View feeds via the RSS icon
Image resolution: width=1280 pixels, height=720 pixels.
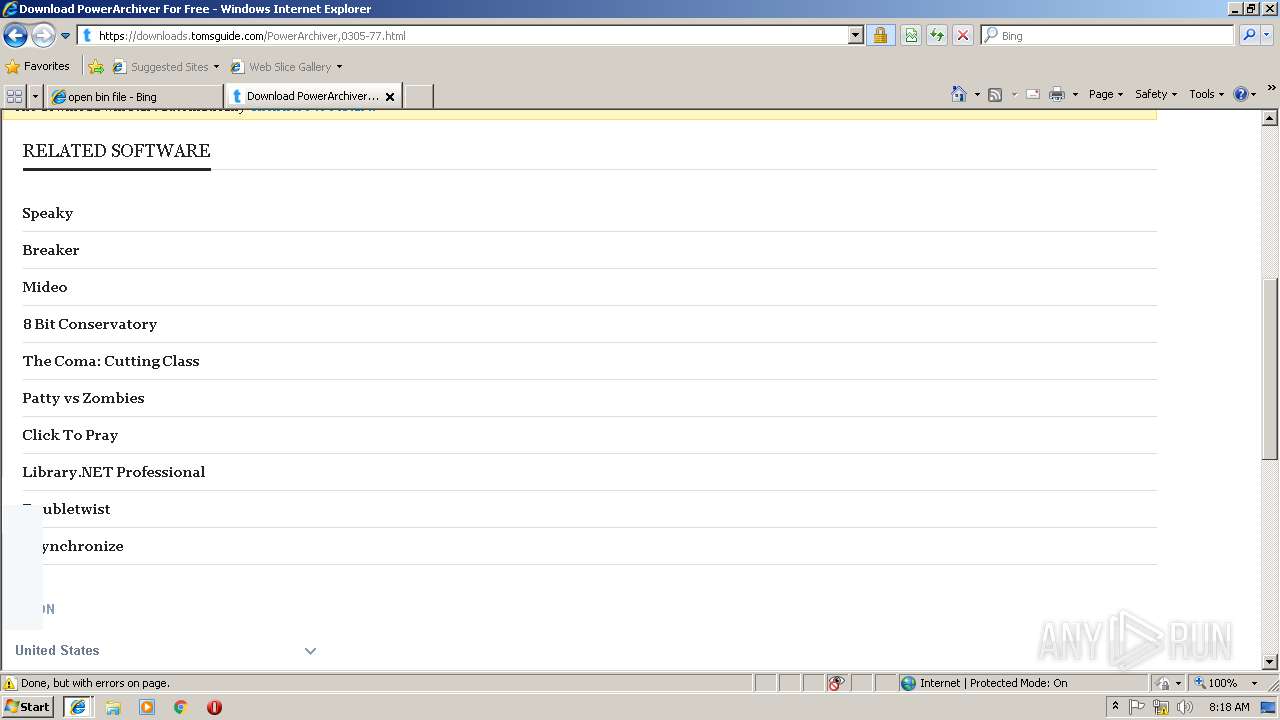(x=995, y=94)
